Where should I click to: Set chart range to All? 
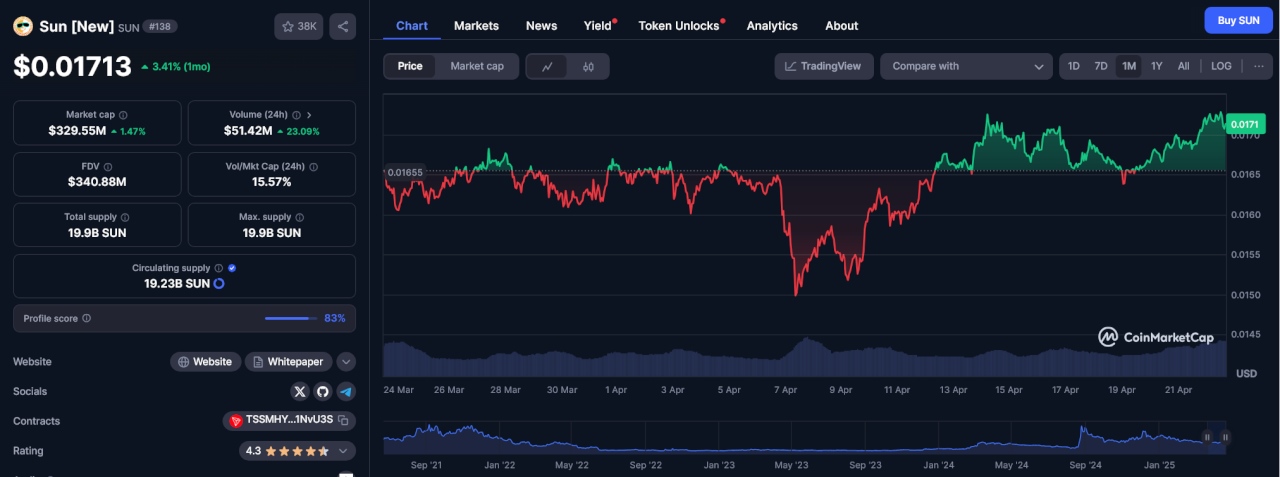pos(1184,66)
